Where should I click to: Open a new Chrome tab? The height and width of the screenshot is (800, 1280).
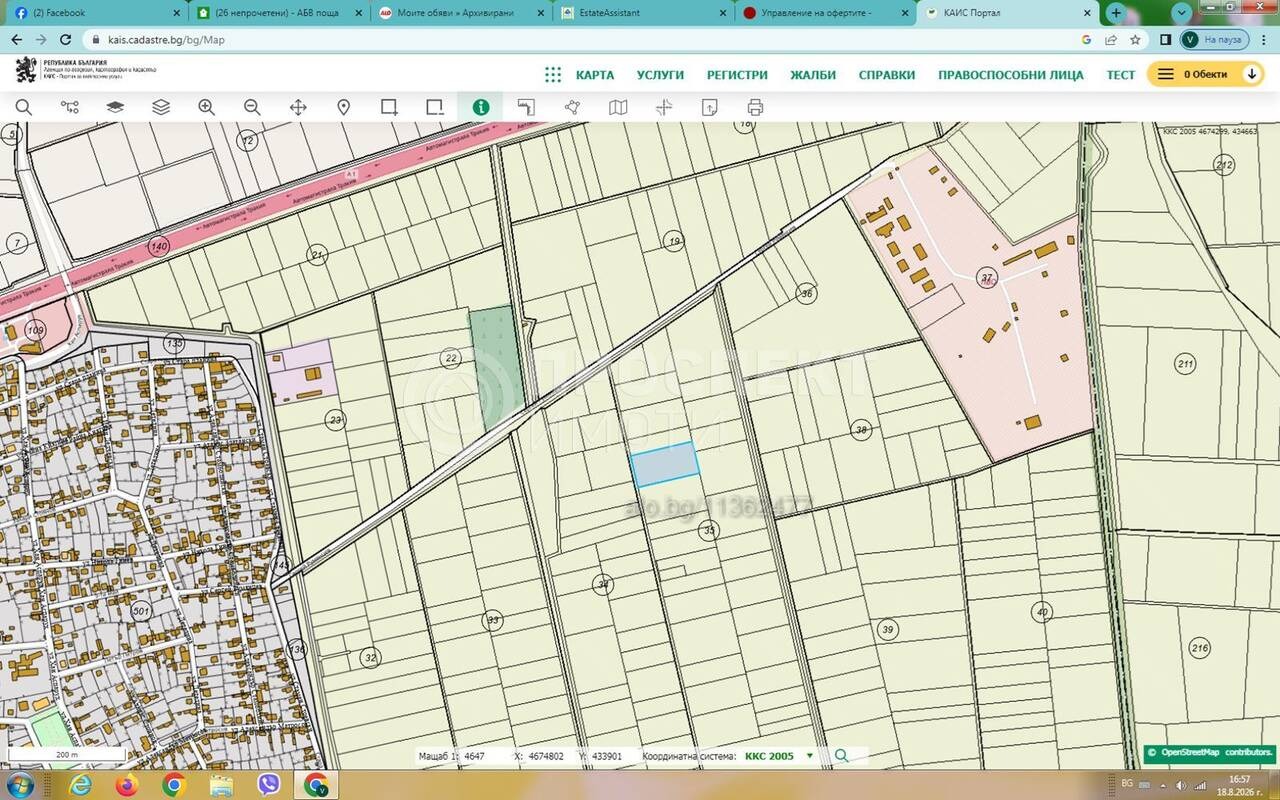(x=1116, y=13)
